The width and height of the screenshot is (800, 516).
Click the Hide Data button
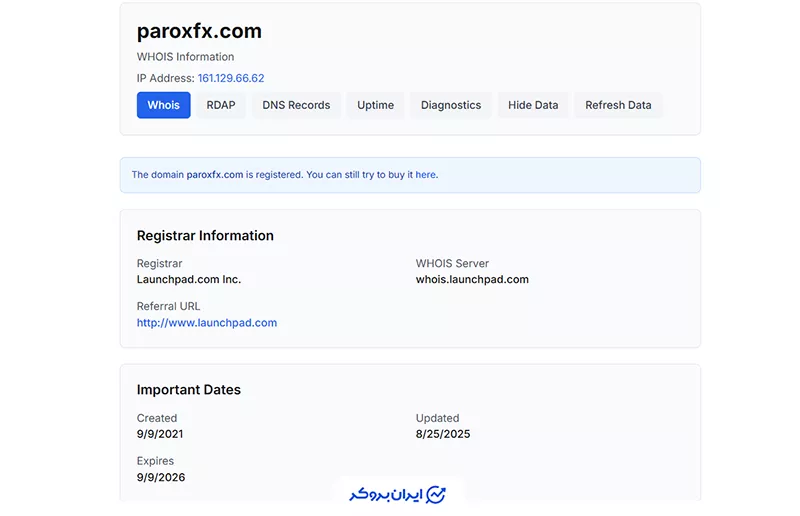(x=533, y=105)
